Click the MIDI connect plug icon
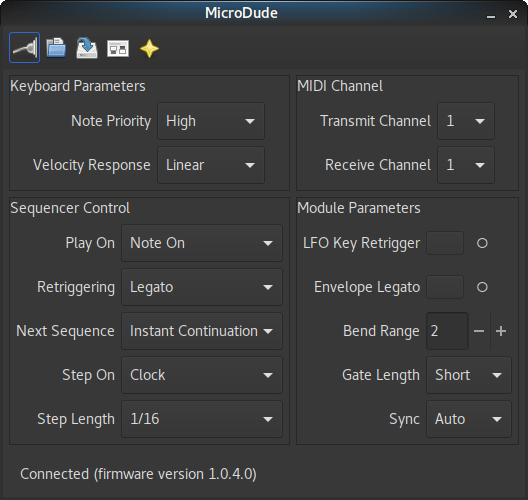 (x=24, y=47)
